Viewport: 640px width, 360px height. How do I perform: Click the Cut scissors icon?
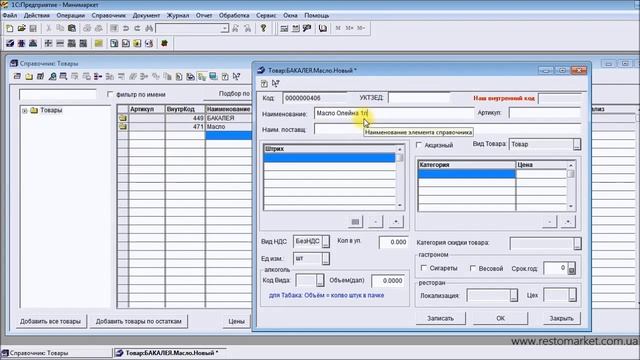(x=49, y=28)
